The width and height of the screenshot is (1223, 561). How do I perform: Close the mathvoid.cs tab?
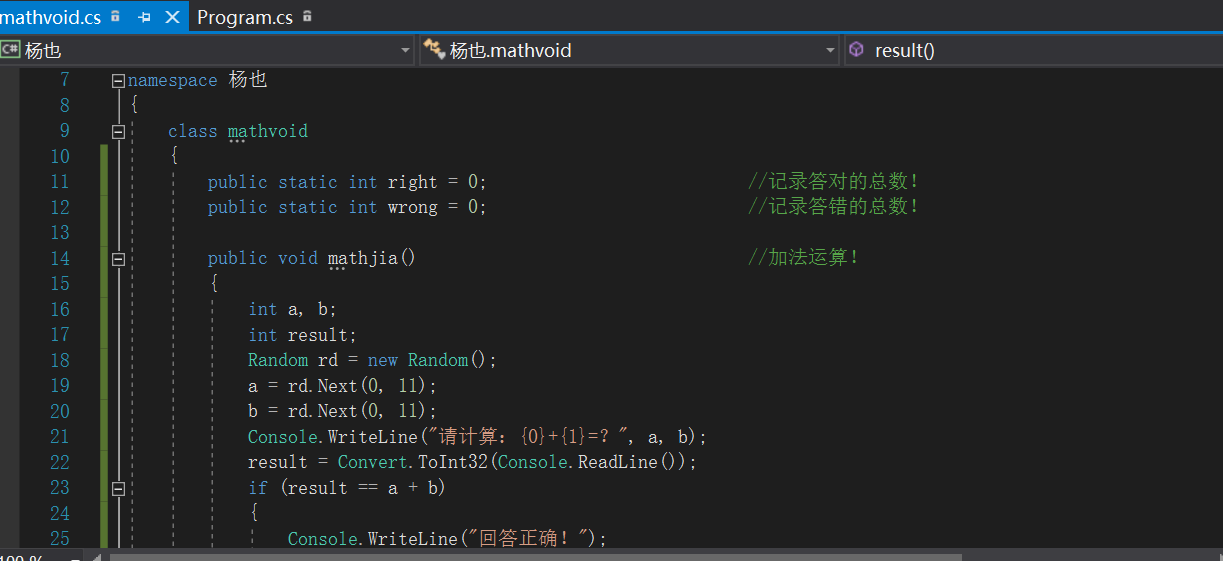click(x=172, y=17)
